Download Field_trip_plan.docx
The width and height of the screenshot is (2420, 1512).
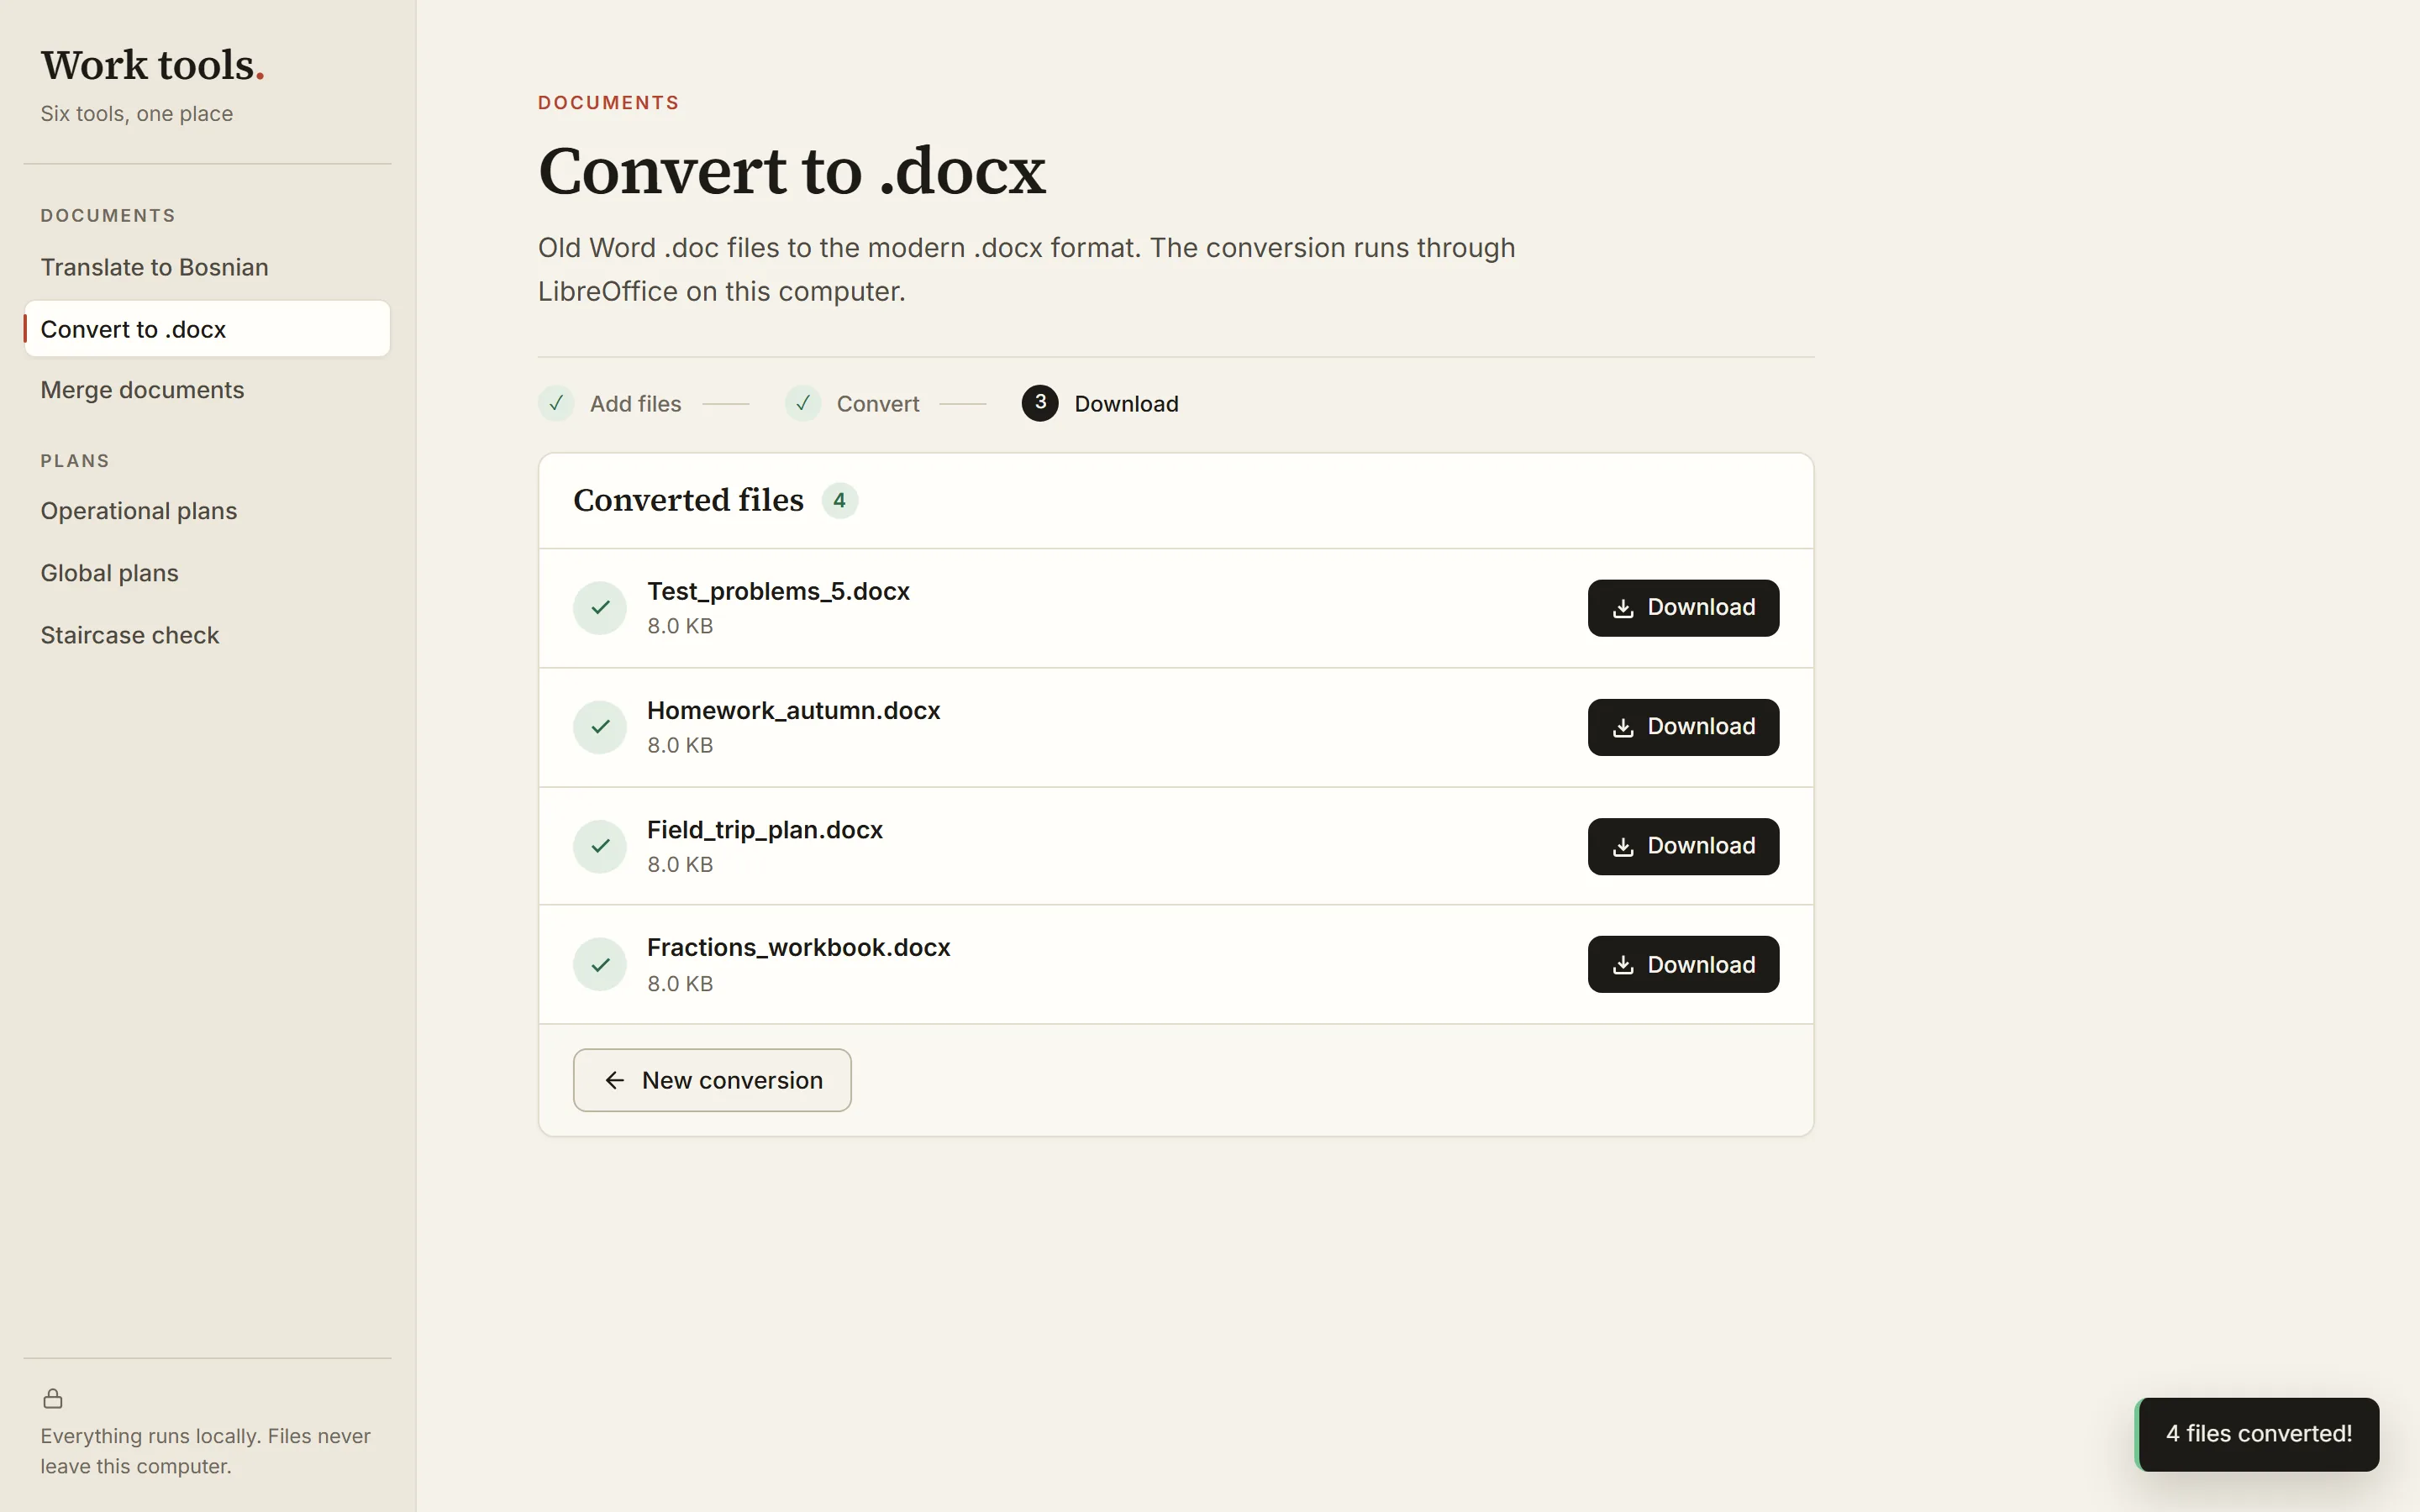1683,846
